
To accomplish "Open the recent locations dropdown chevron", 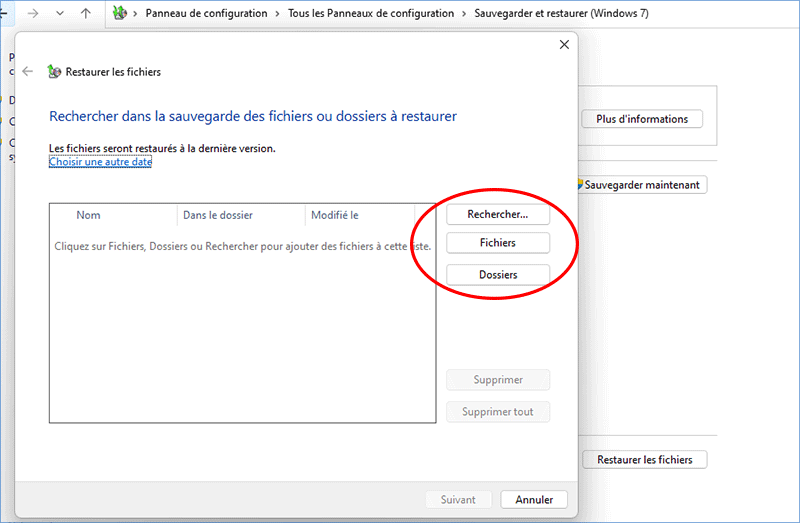I will pos(60,13).
